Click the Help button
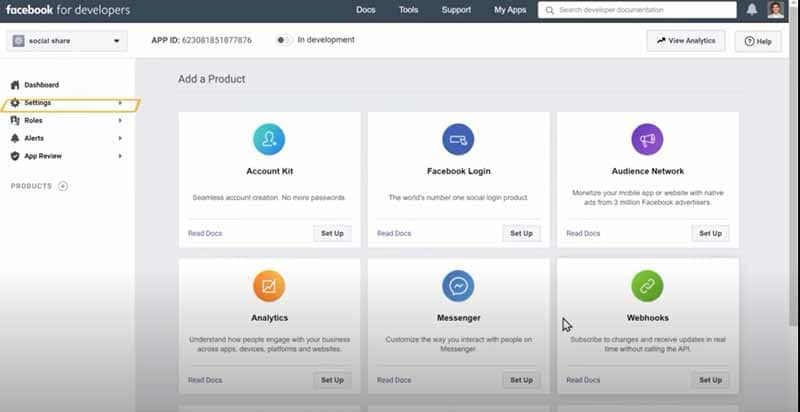Screen dimensions: 800x412 758,41
